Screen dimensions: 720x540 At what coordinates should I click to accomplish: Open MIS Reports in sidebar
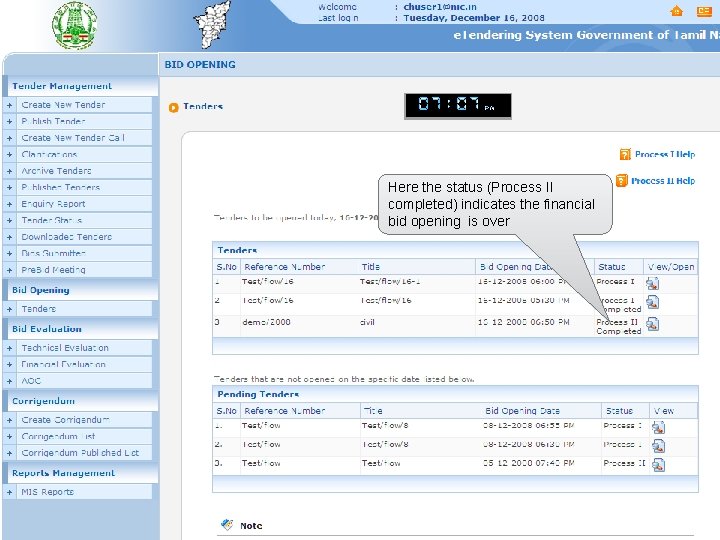click(x=47, y=492)
